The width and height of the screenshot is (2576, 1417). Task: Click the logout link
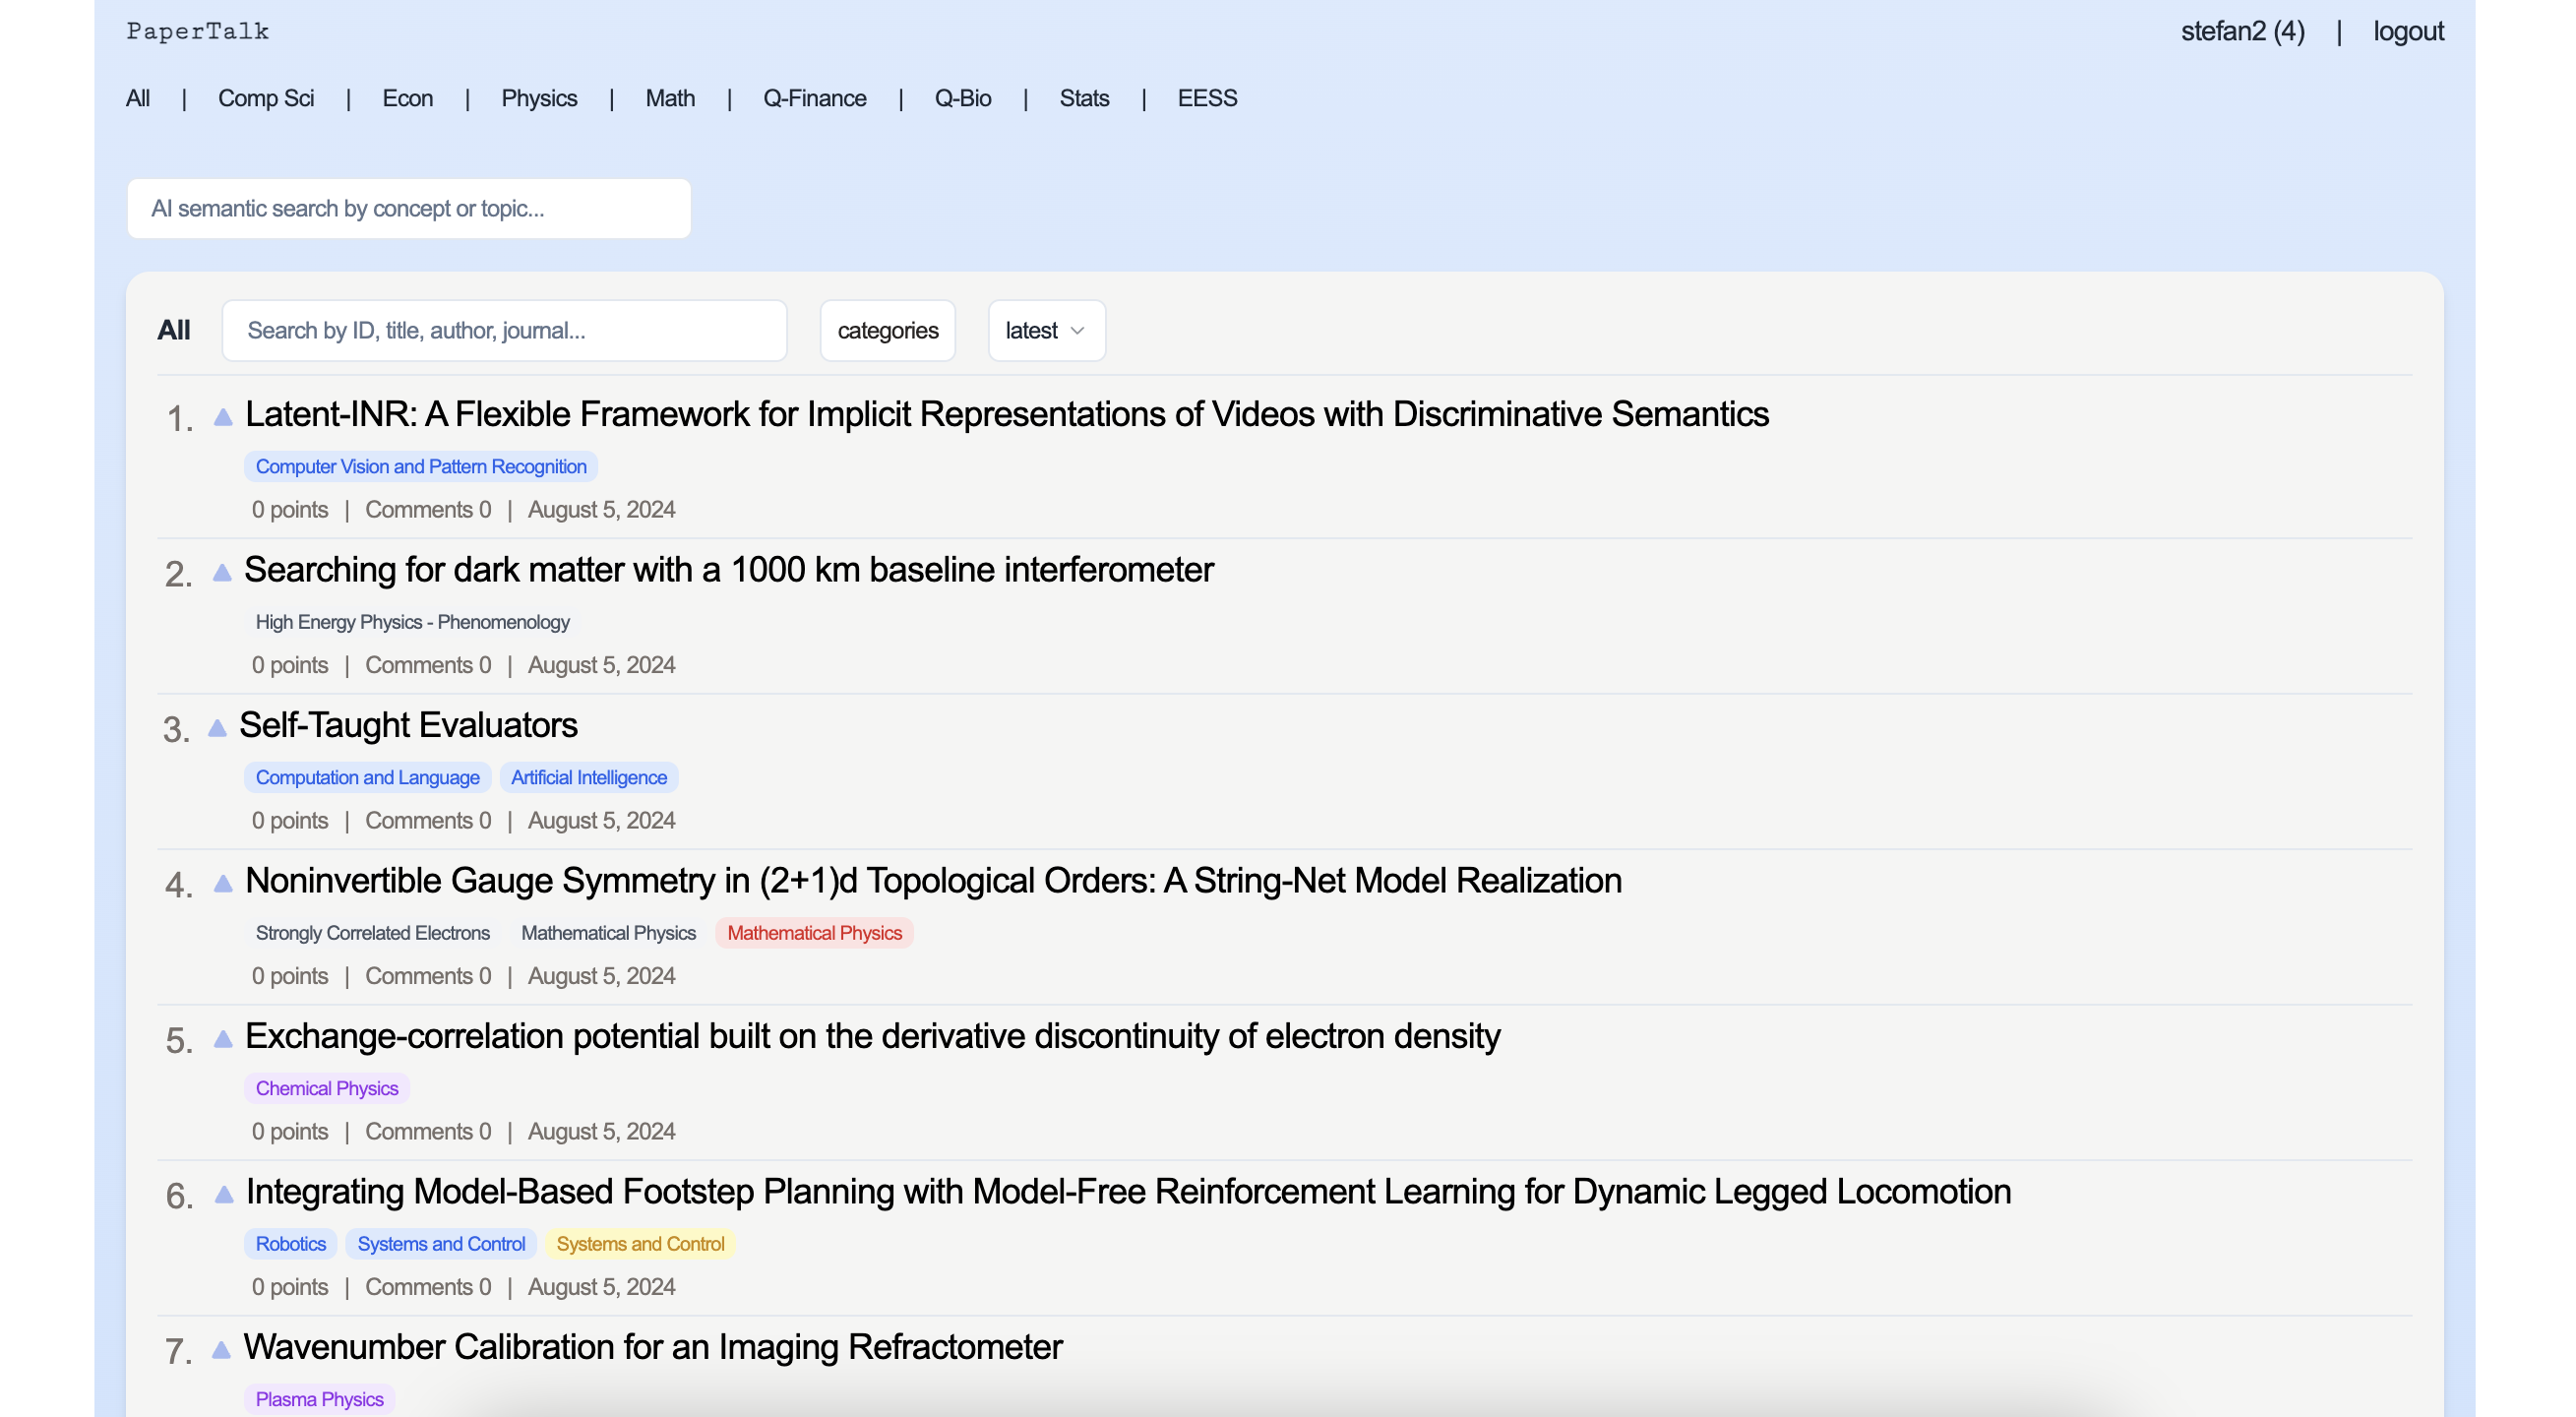(x=2407, y=31)
